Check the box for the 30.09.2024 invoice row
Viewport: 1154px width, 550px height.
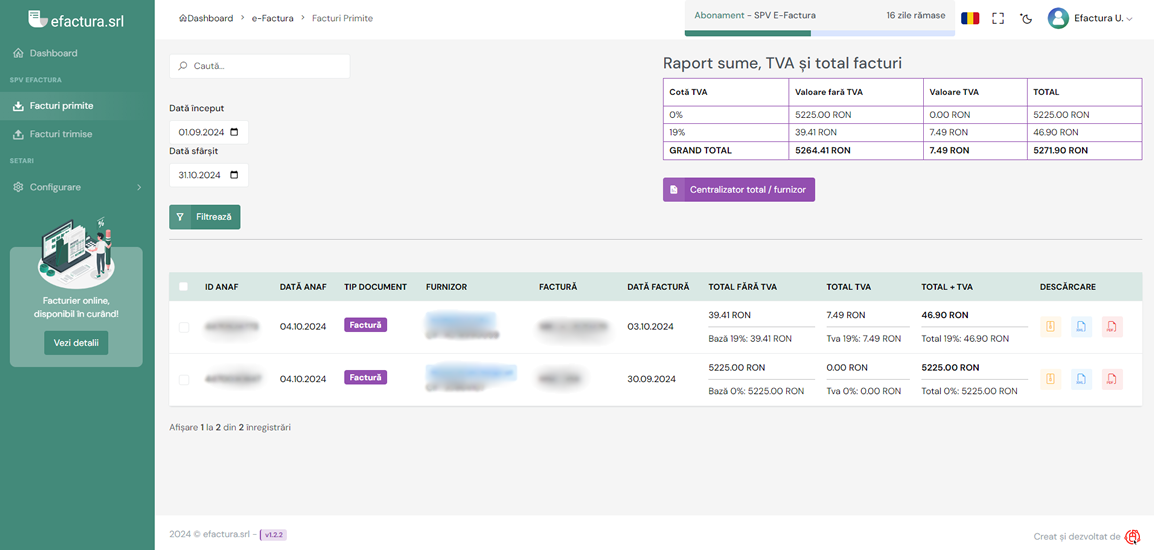click(x=183, y=379)
